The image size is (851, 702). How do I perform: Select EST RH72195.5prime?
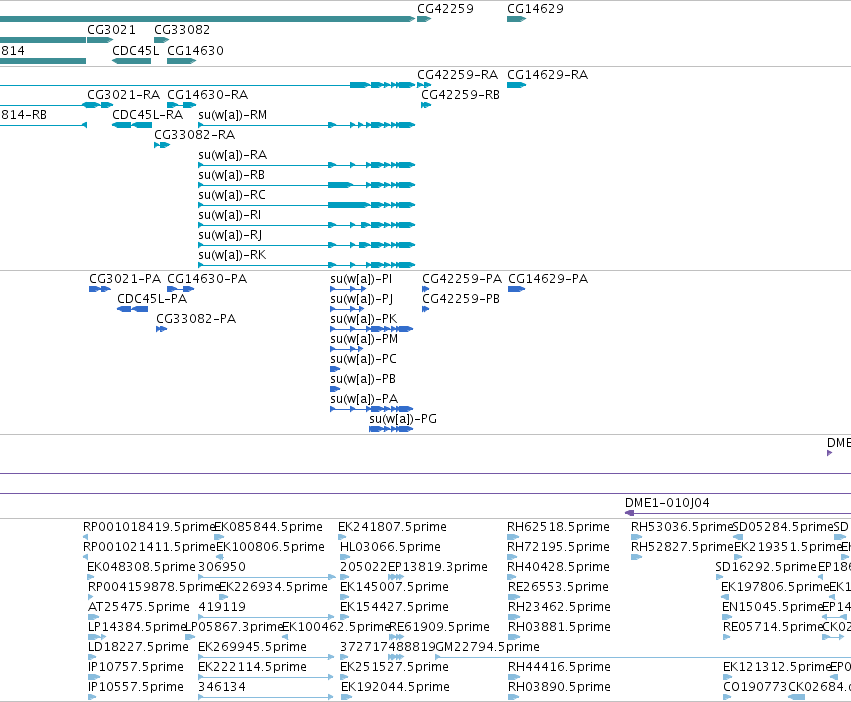558,547
